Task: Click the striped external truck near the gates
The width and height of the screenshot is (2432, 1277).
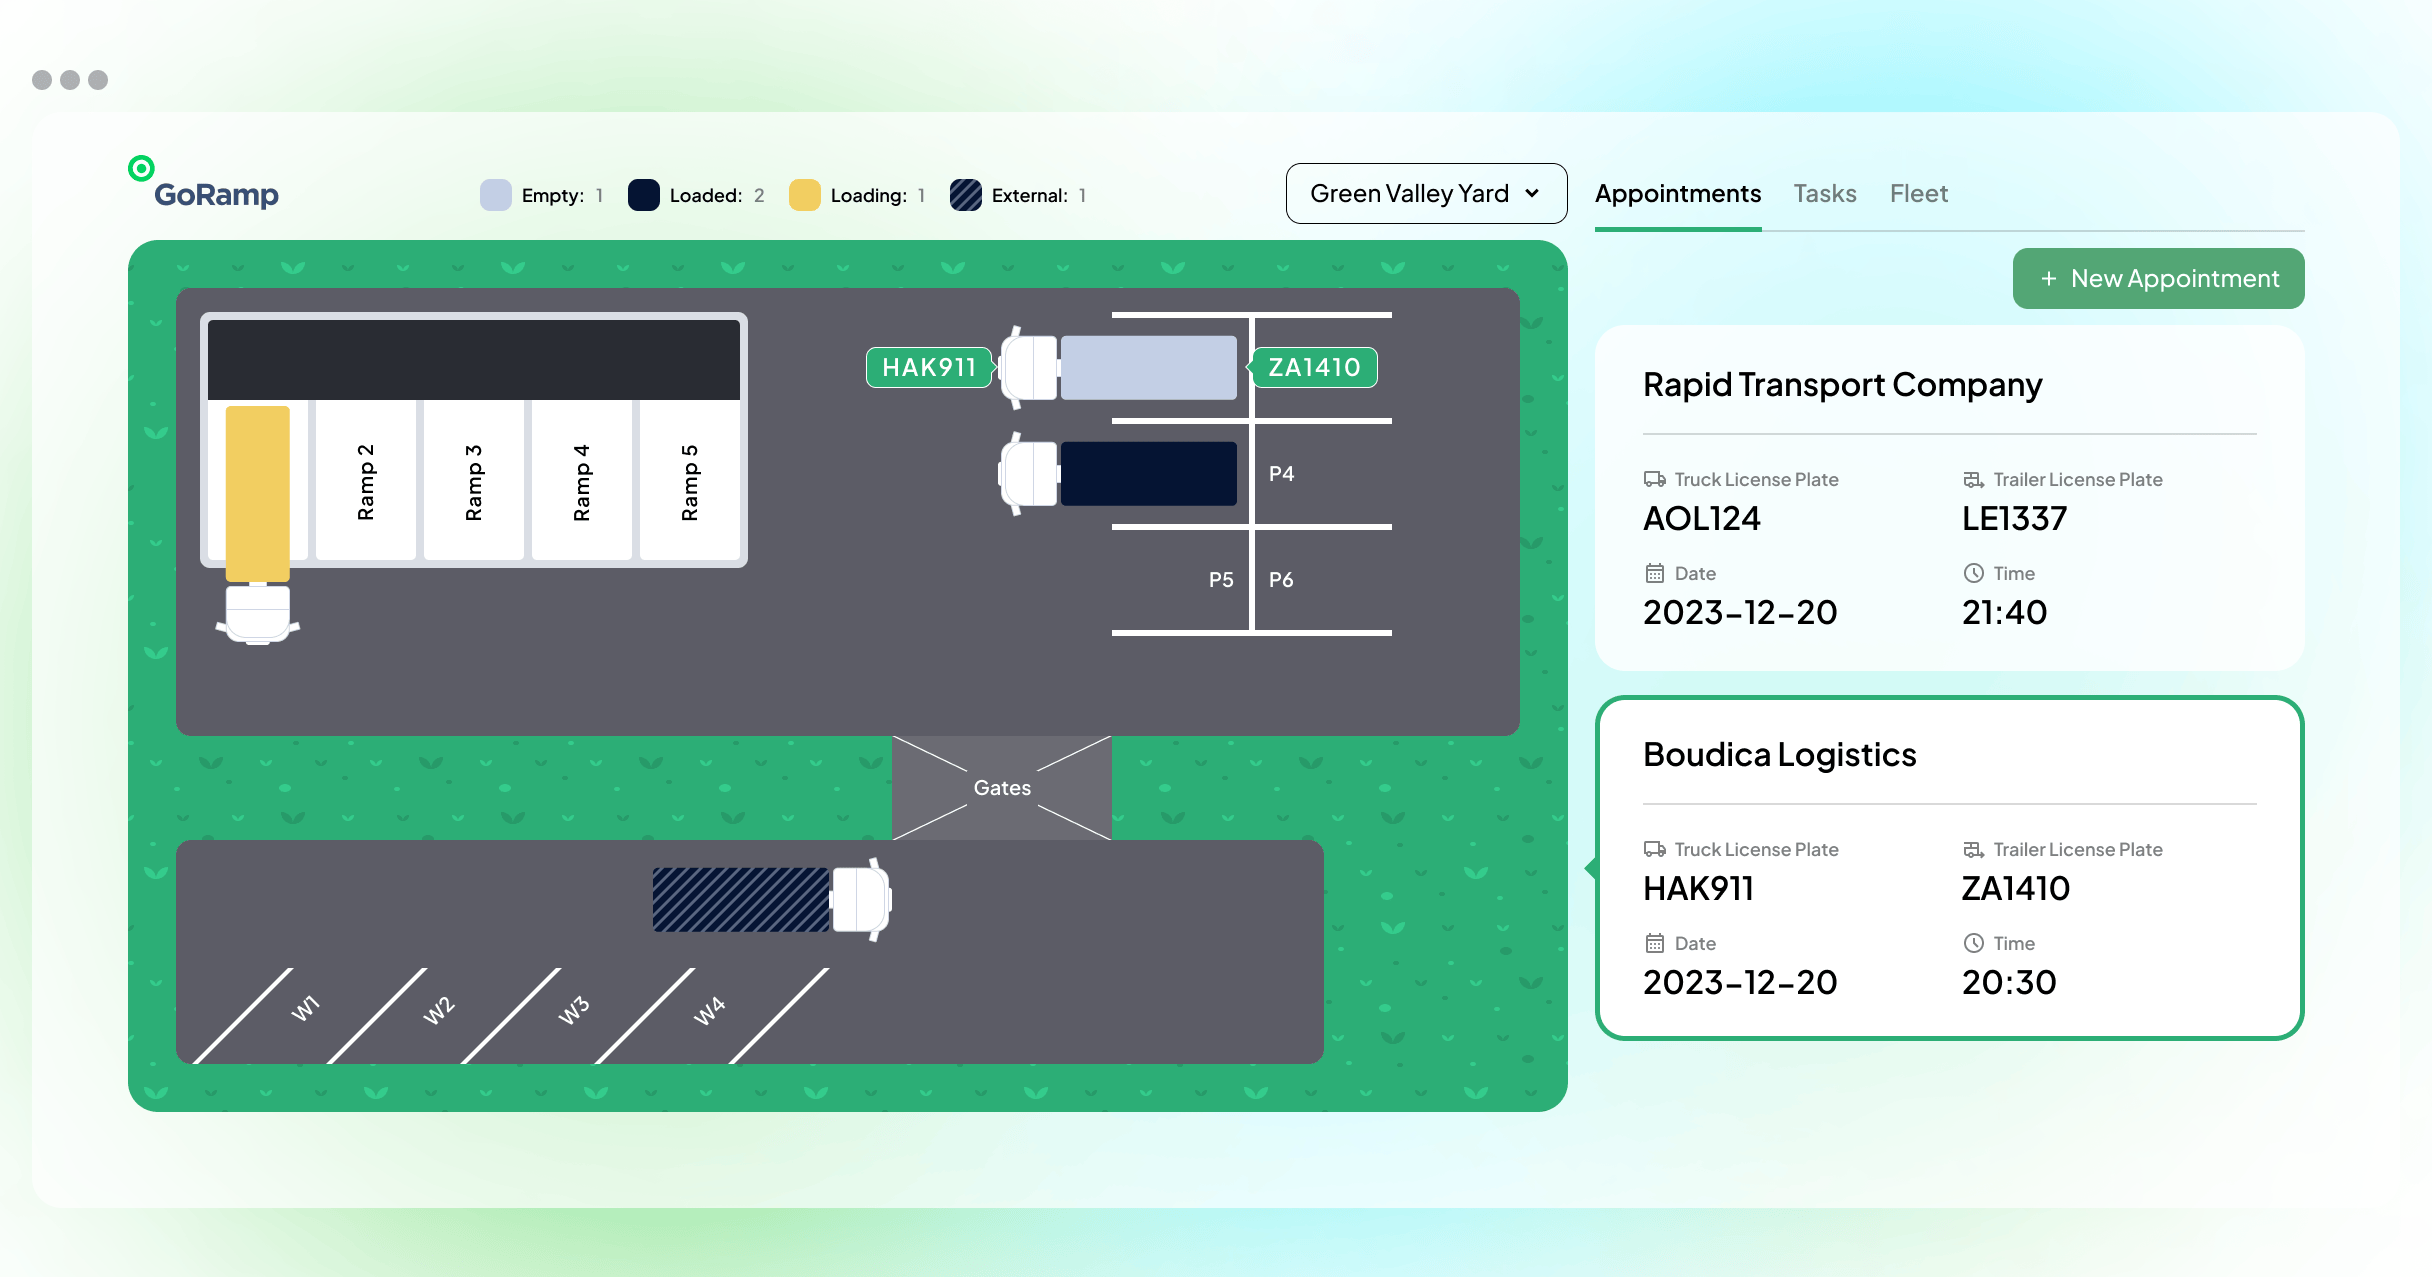Action: coord(742,900)
